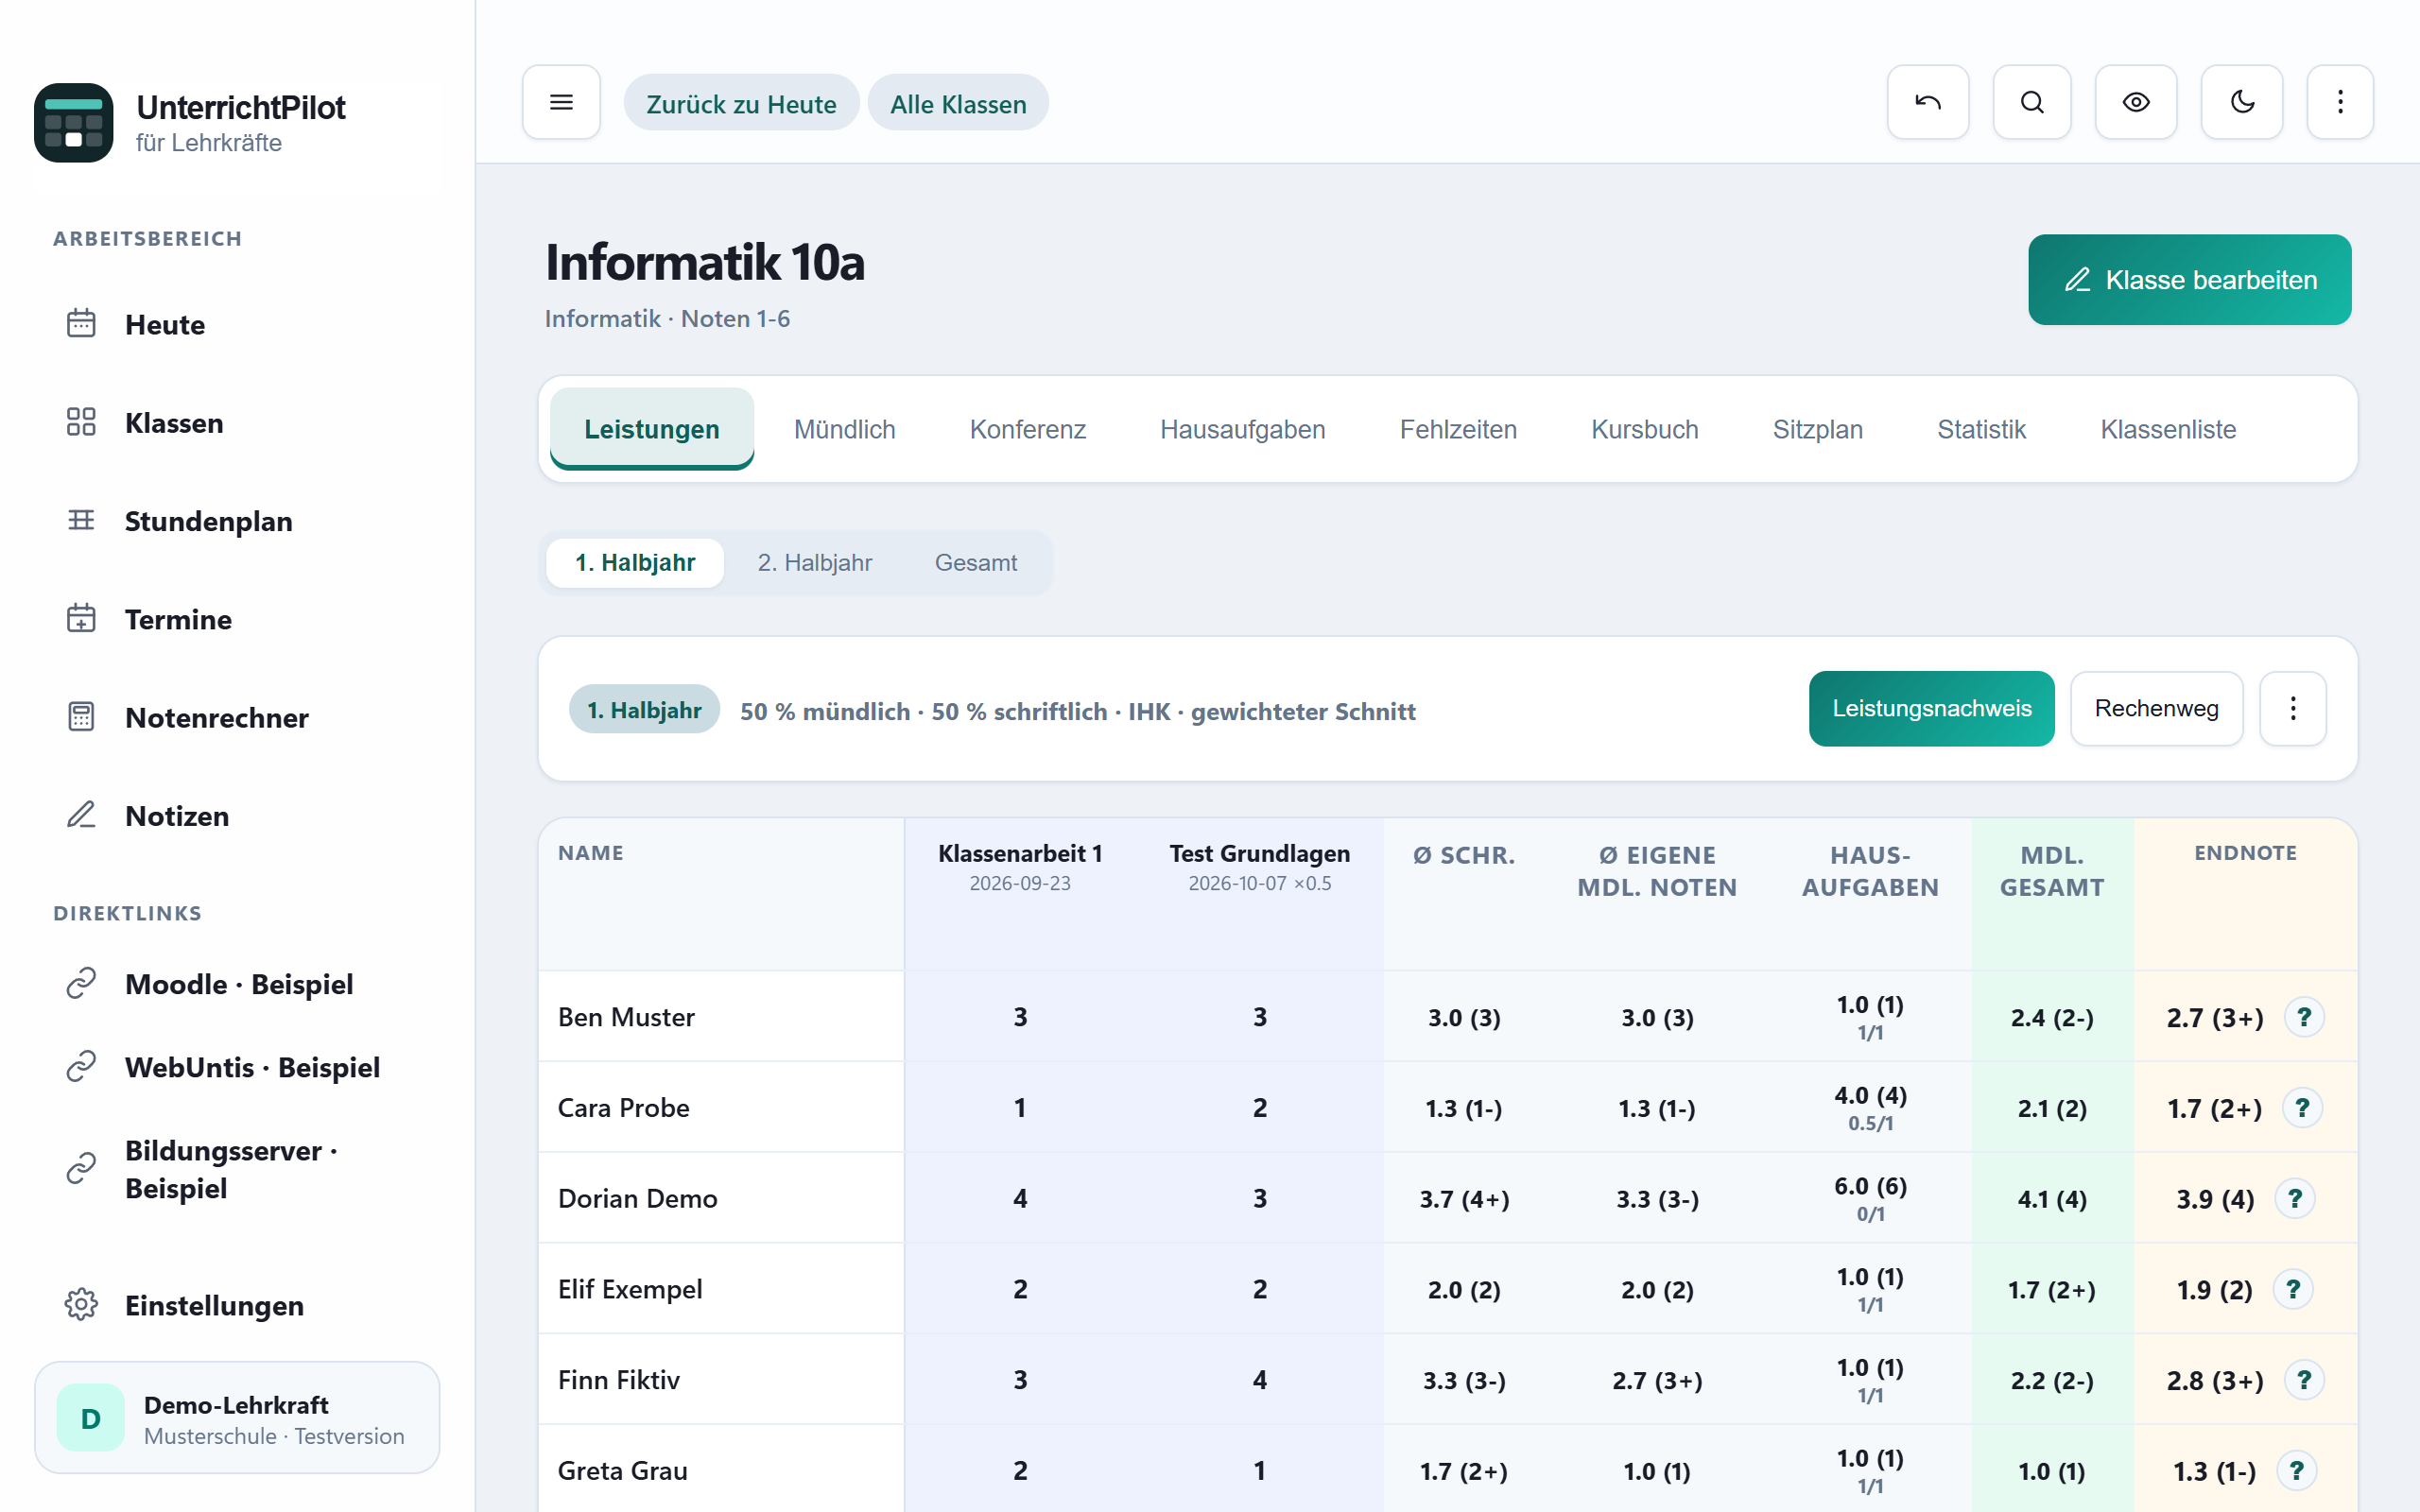The image size is (2420, 1512).
Task: Open Stundenplan in the sidebar
Action: [237, 520]
